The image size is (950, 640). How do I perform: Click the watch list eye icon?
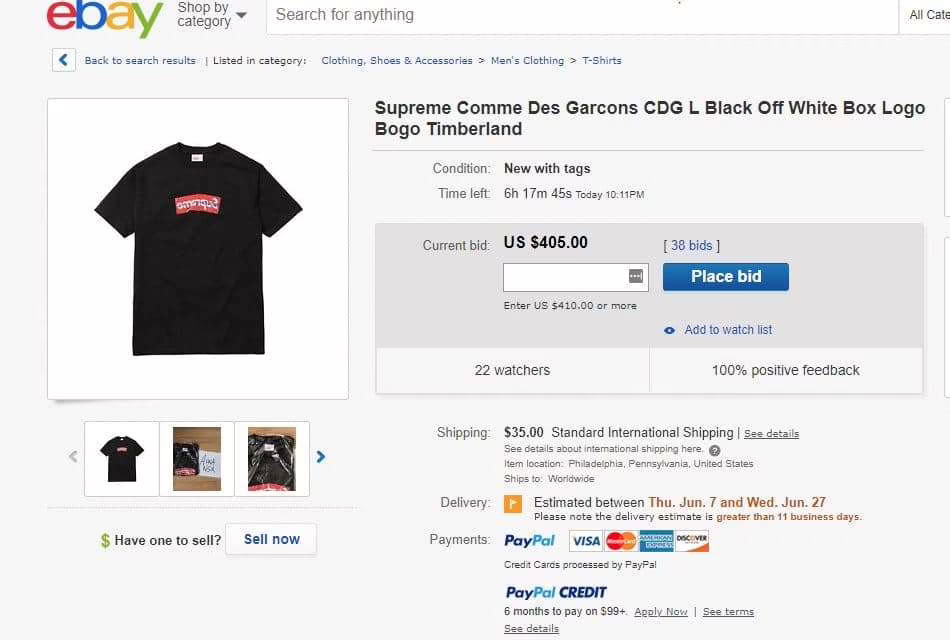click(x=670, y=330)
